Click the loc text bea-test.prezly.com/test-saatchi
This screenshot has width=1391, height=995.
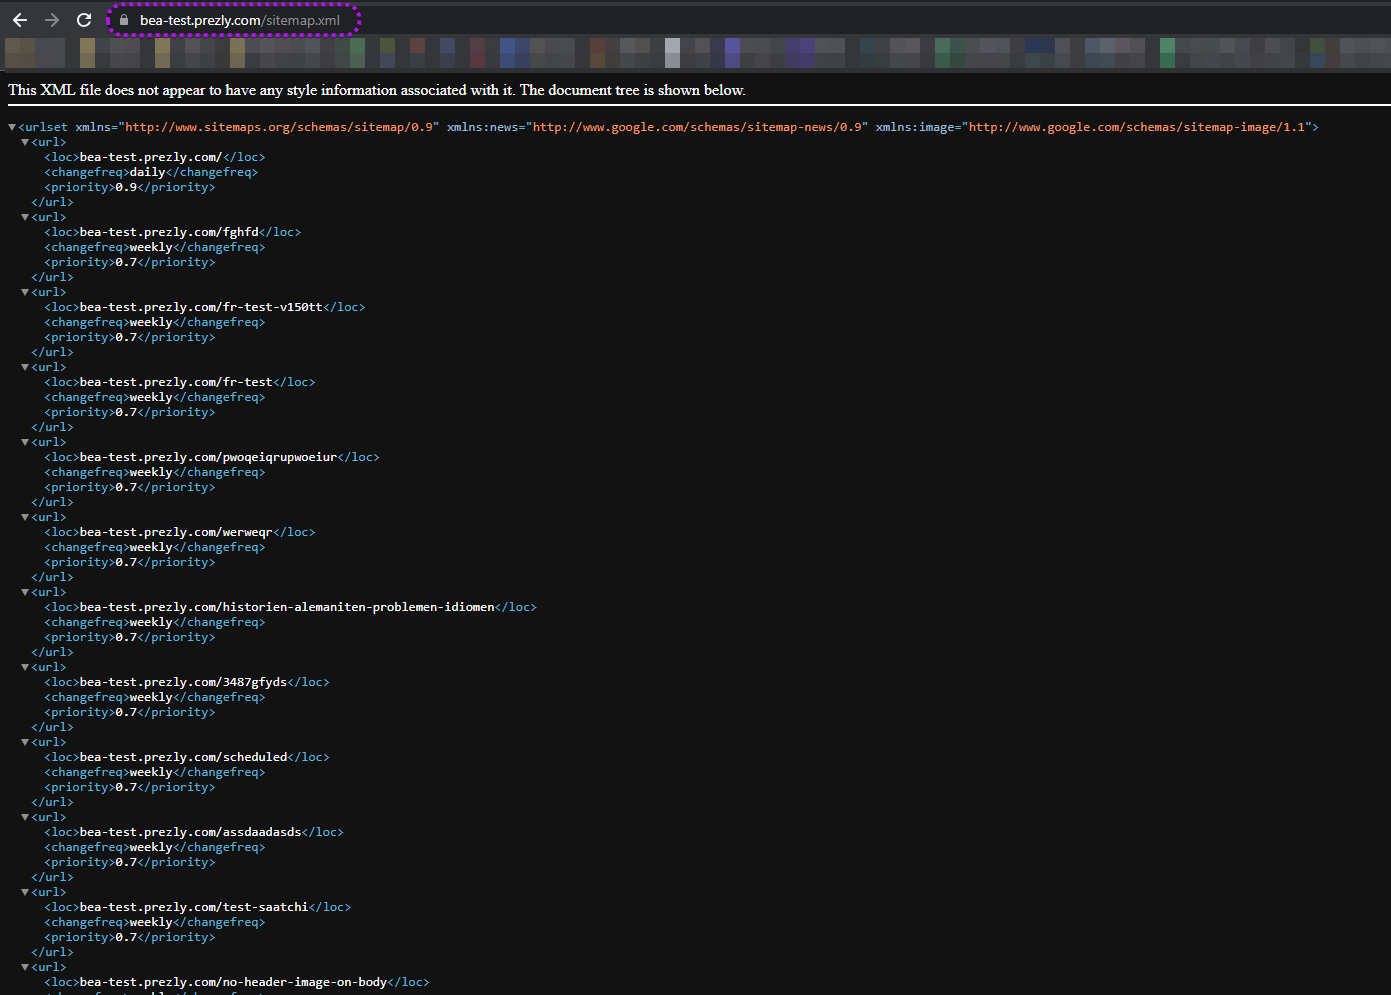click(x=194, y=907)
